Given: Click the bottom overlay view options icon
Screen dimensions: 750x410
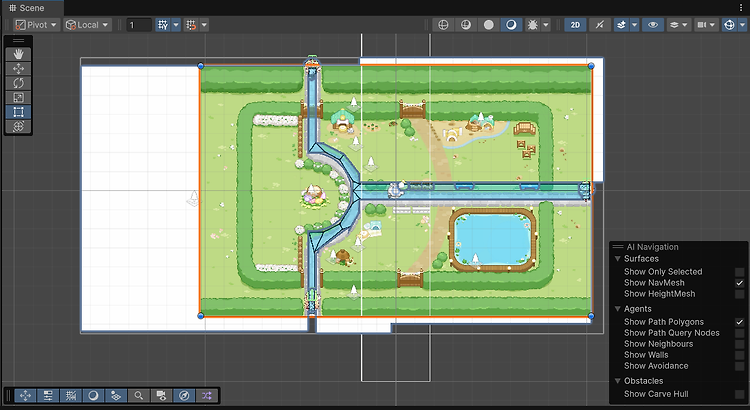Looking at the screenshot, I should [116, 396].
